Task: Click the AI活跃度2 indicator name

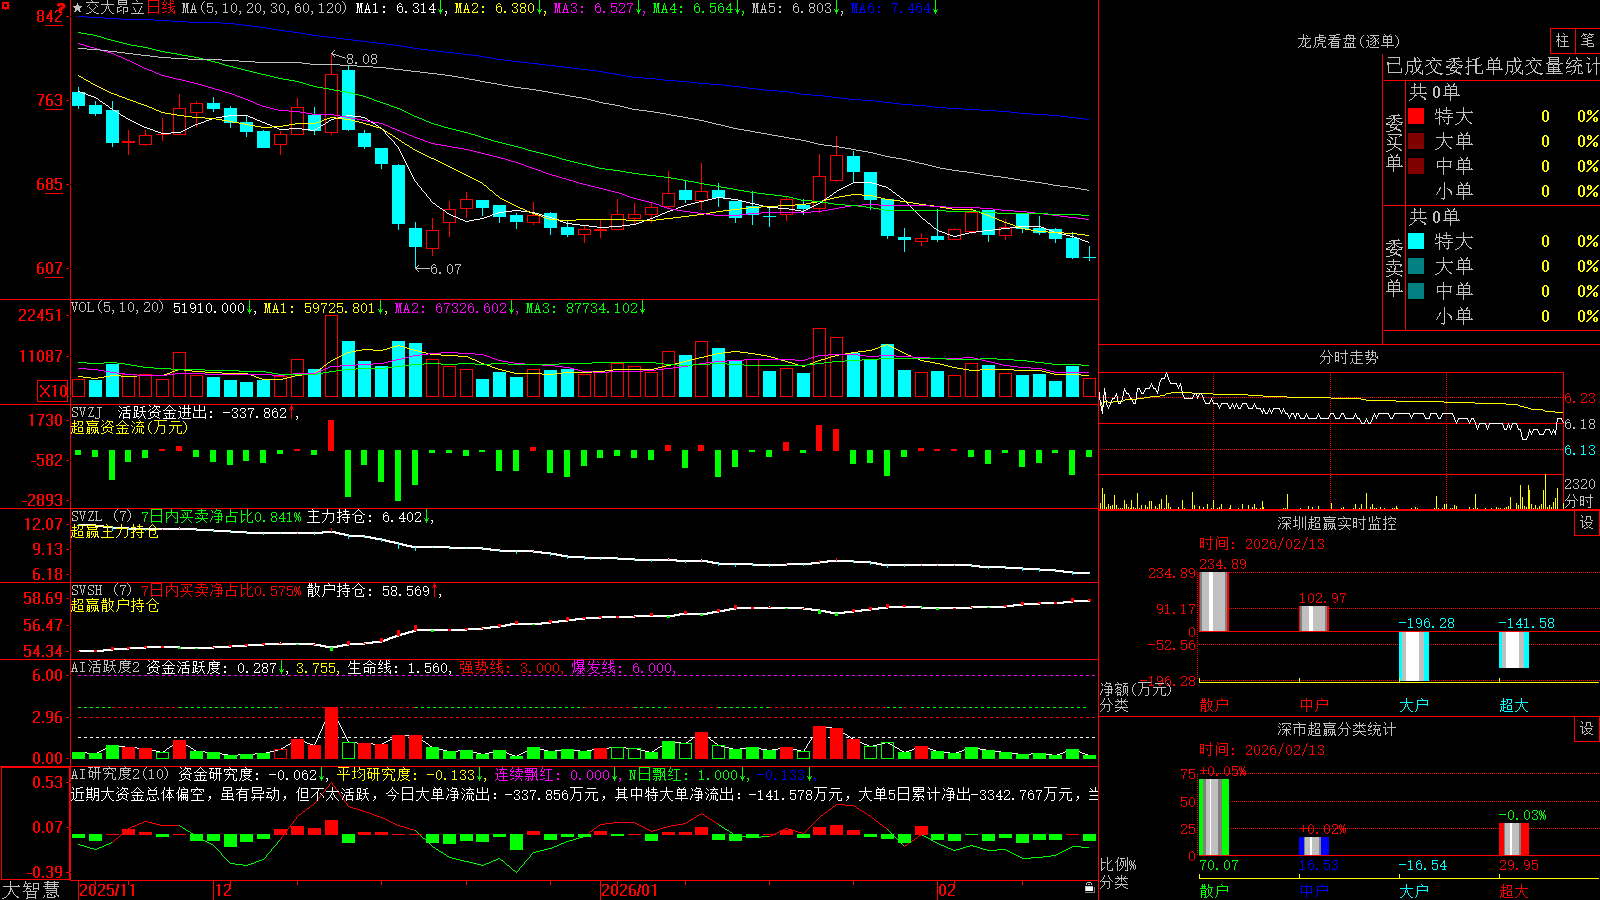Action: (106, 667)
